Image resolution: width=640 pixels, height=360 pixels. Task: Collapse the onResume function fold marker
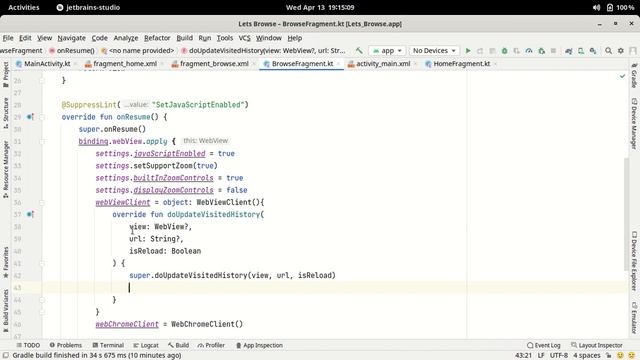click(x=42, y=117)
